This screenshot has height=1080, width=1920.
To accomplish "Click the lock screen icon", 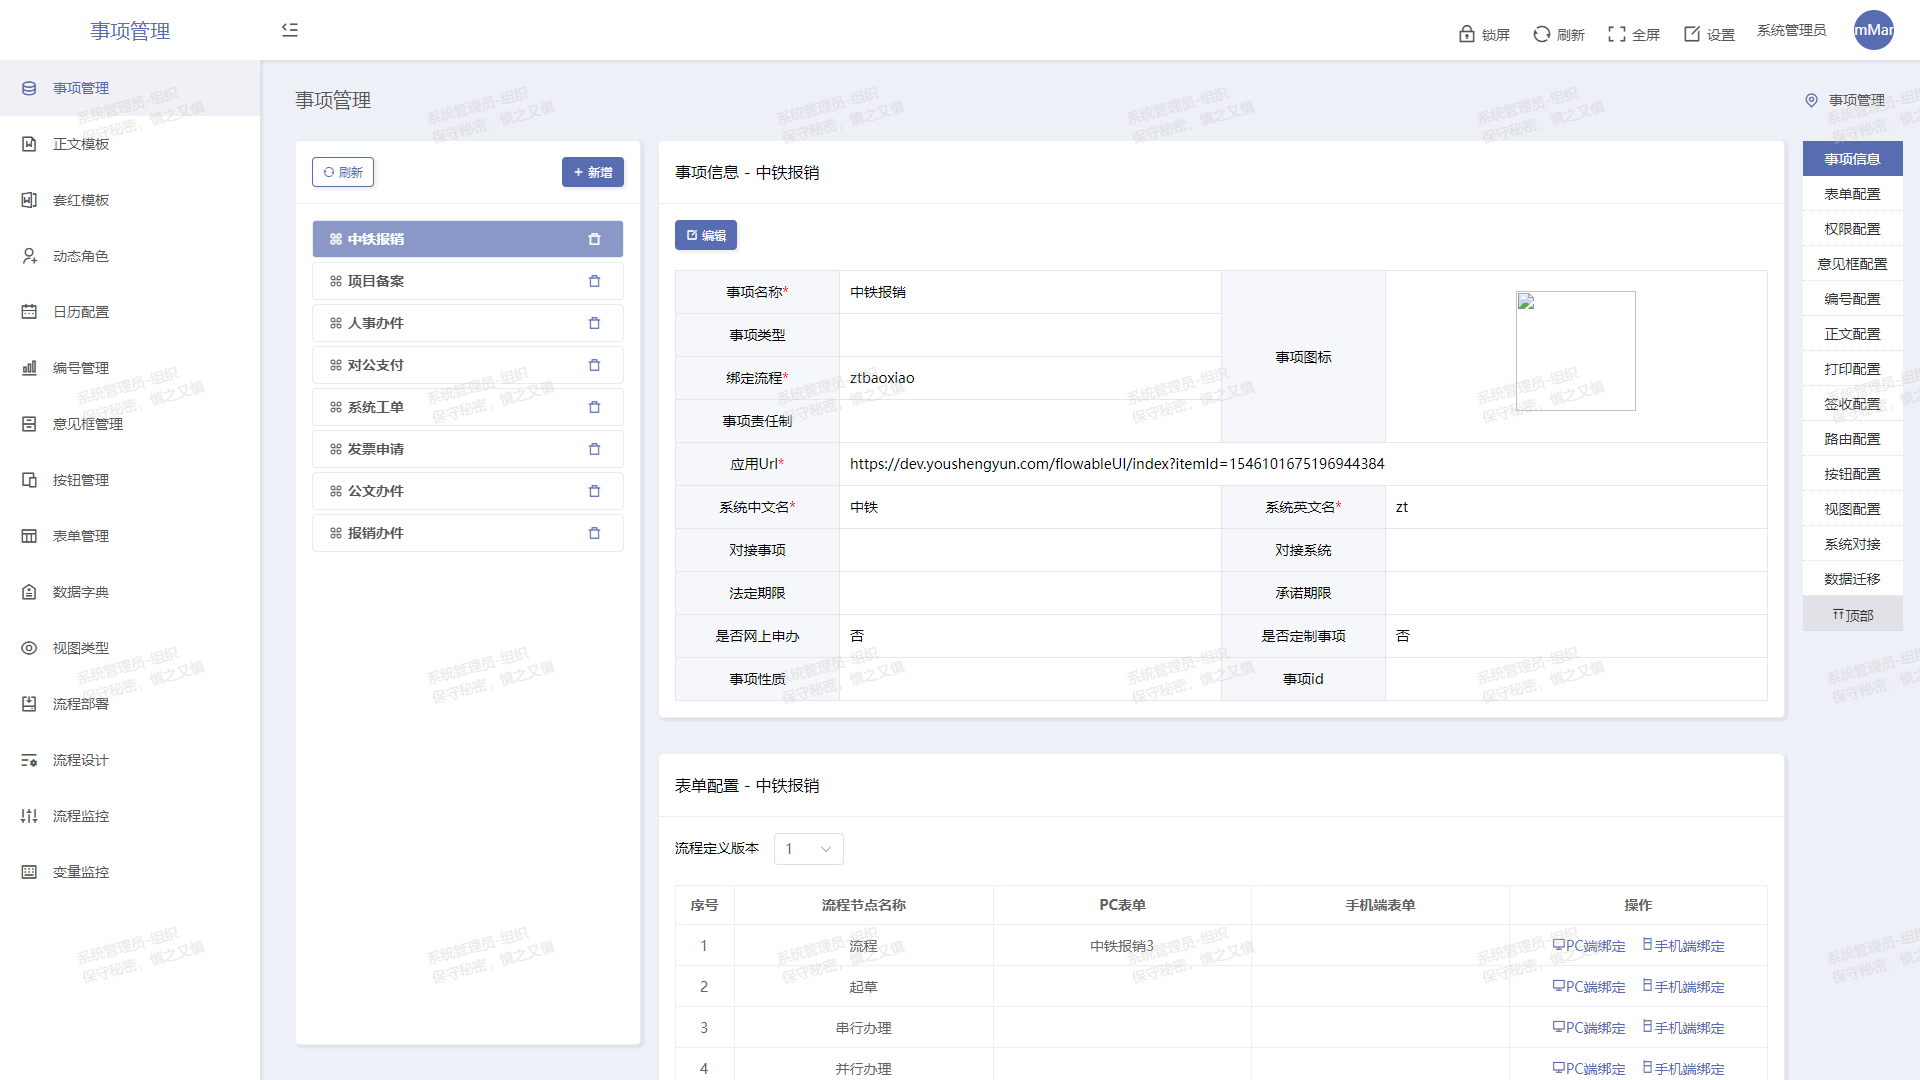I will (x=1466, y=34).
